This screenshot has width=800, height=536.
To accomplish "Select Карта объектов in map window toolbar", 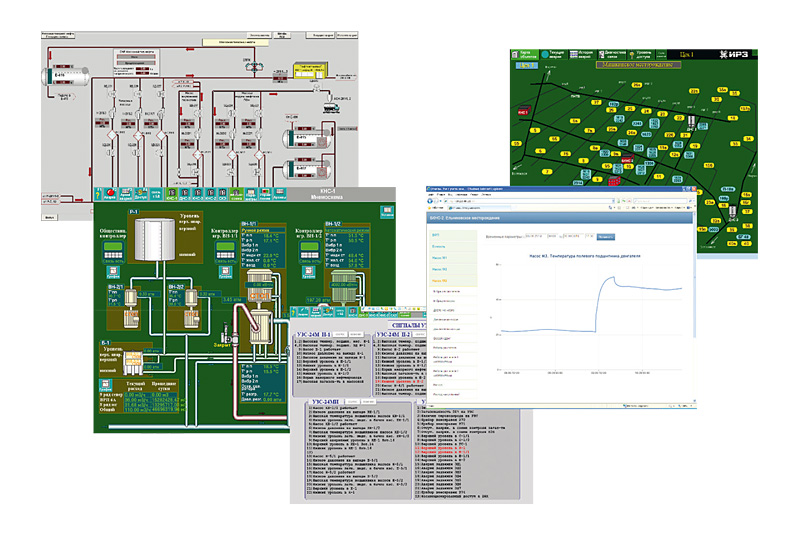I will (x=524, y=54).
